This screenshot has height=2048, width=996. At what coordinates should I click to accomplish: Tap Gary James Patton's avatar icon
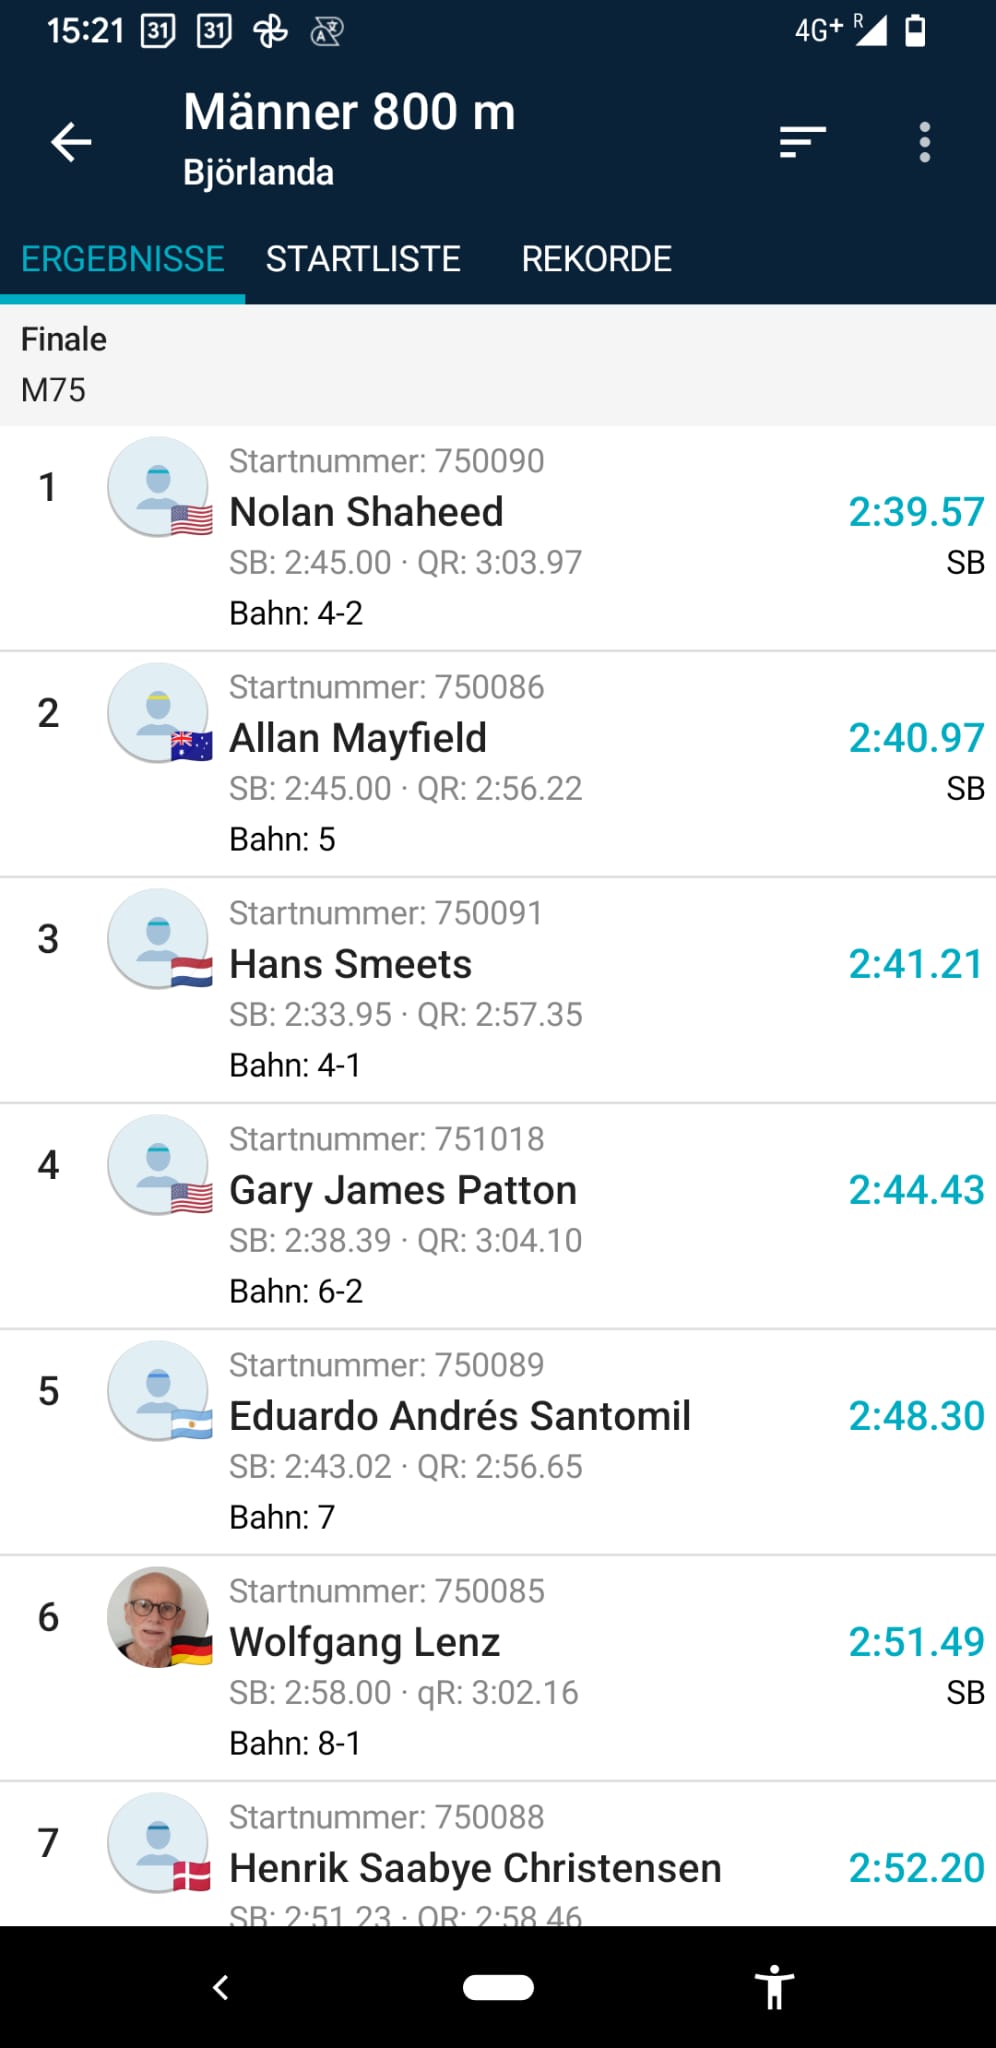coord(158,1165)
